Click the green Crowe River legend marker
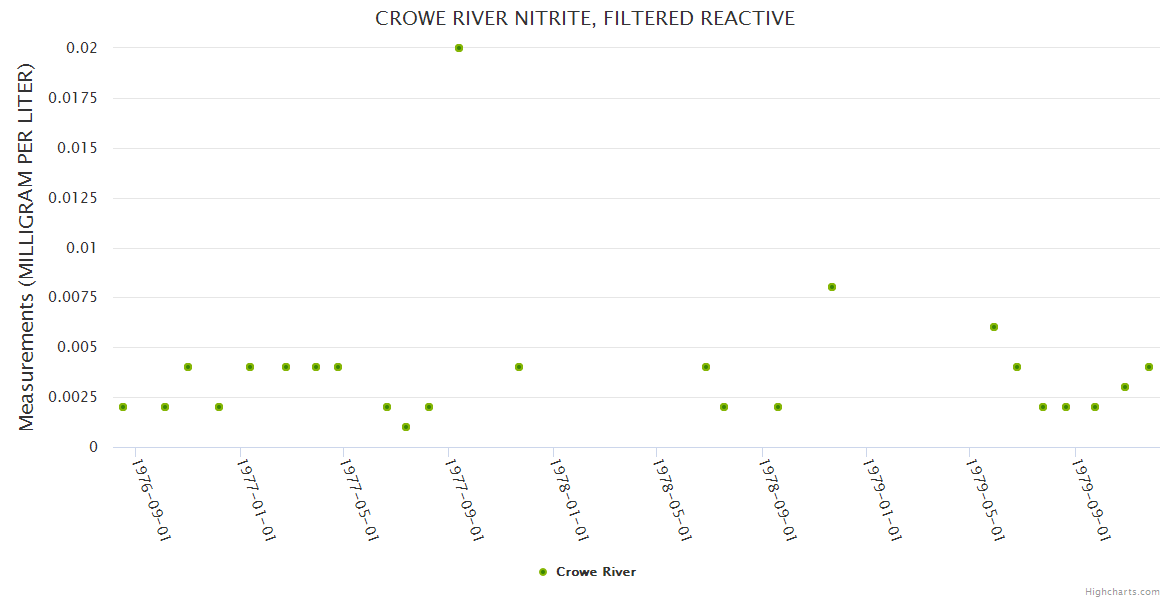1170x600 pixels. coord(543,572)
